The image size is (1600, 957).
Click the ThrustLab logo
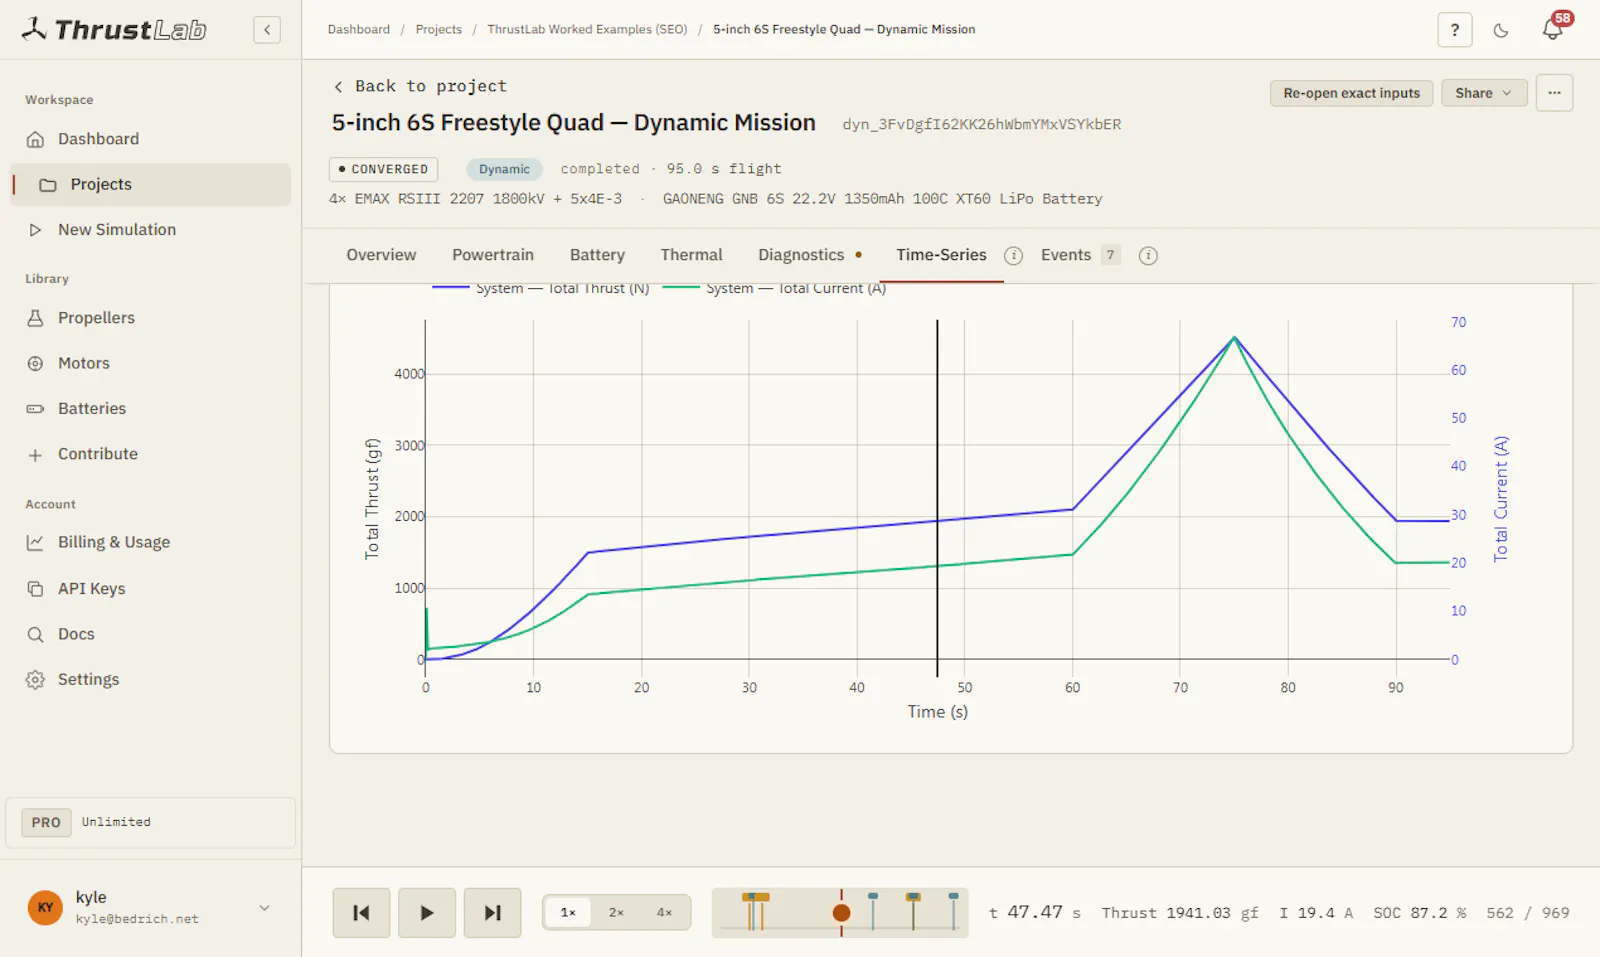pos(114,30)
